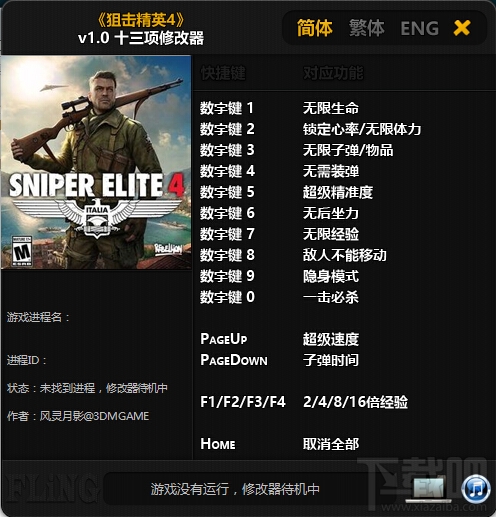496x517 pixels.
Task: Click the 取消全部 Home entry
Action: pyautogui.click(x=331, y=444)
